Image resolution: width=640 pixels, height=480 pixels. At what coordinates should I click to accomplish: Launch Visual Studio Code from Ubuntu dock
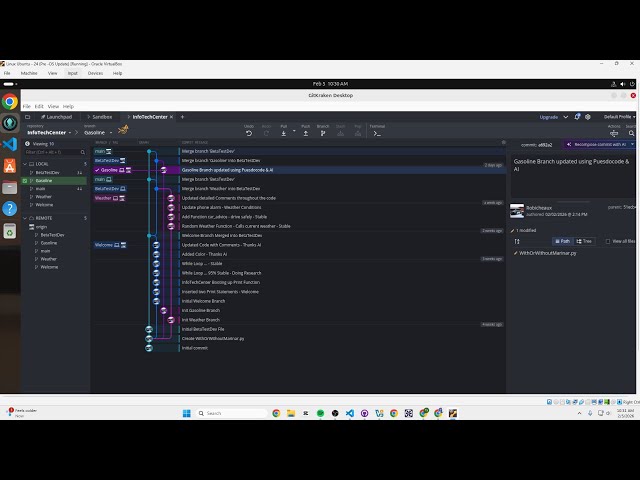tap(9, 144)
